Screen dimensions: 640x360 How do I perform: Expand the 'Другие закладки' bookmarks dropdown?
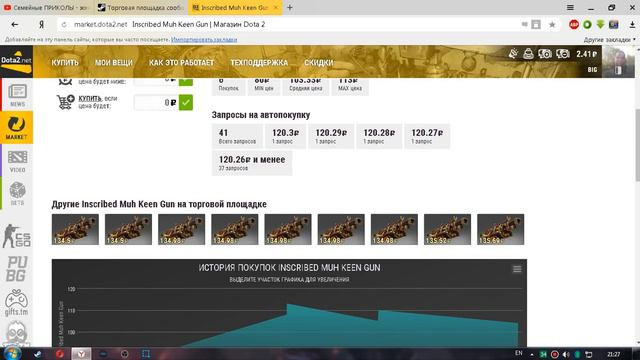(609, 40)
